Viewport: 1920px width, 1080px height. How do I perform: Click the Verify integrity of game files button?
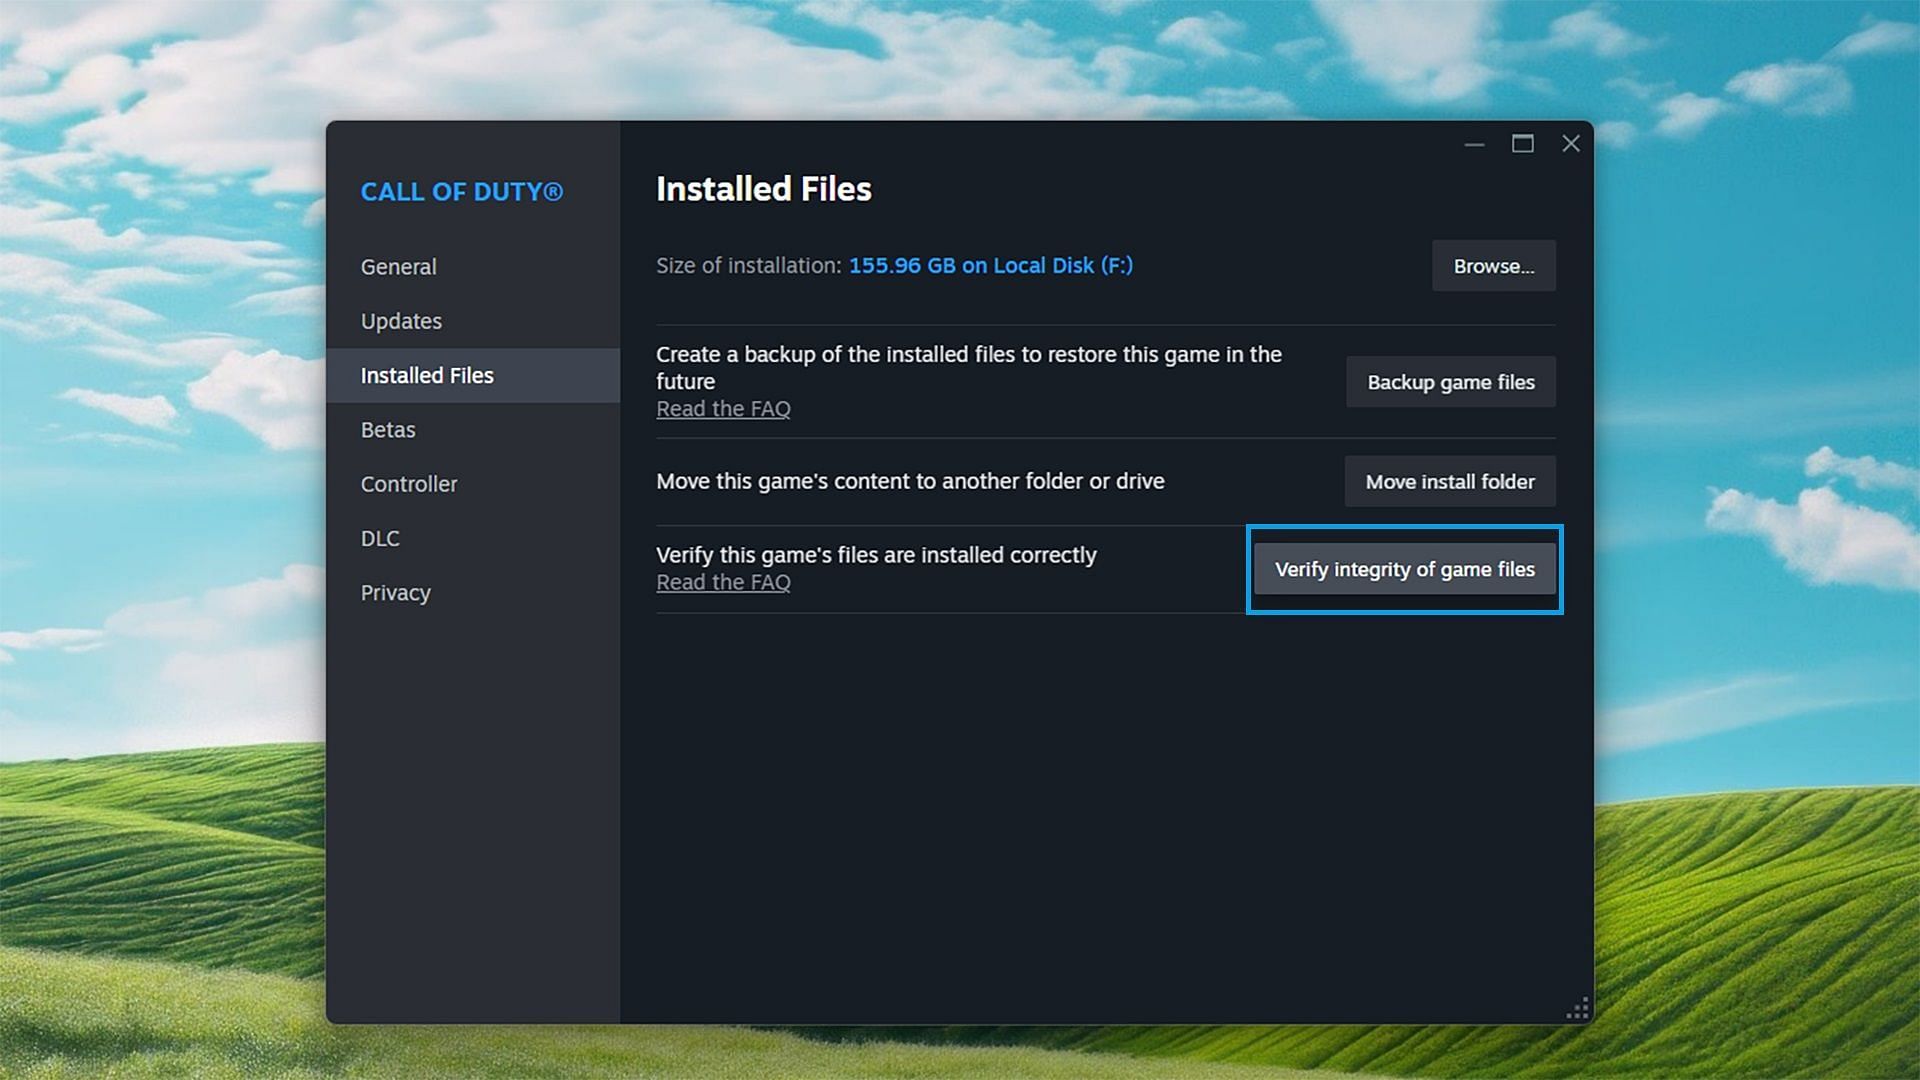[x=1404, y=568]
